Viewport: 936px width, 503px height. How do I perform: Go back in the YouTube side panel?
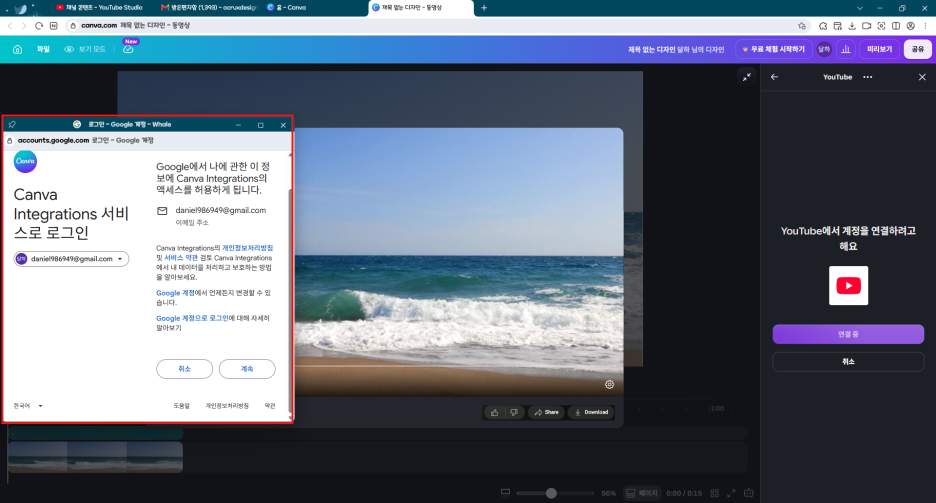click(x=774, y=77)
